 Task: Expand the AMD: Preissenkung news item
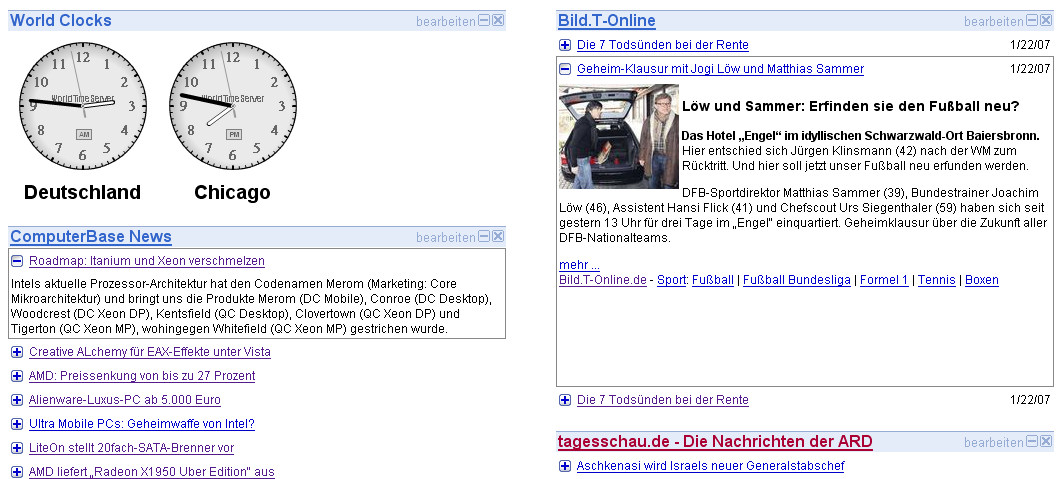pos(17,376)
